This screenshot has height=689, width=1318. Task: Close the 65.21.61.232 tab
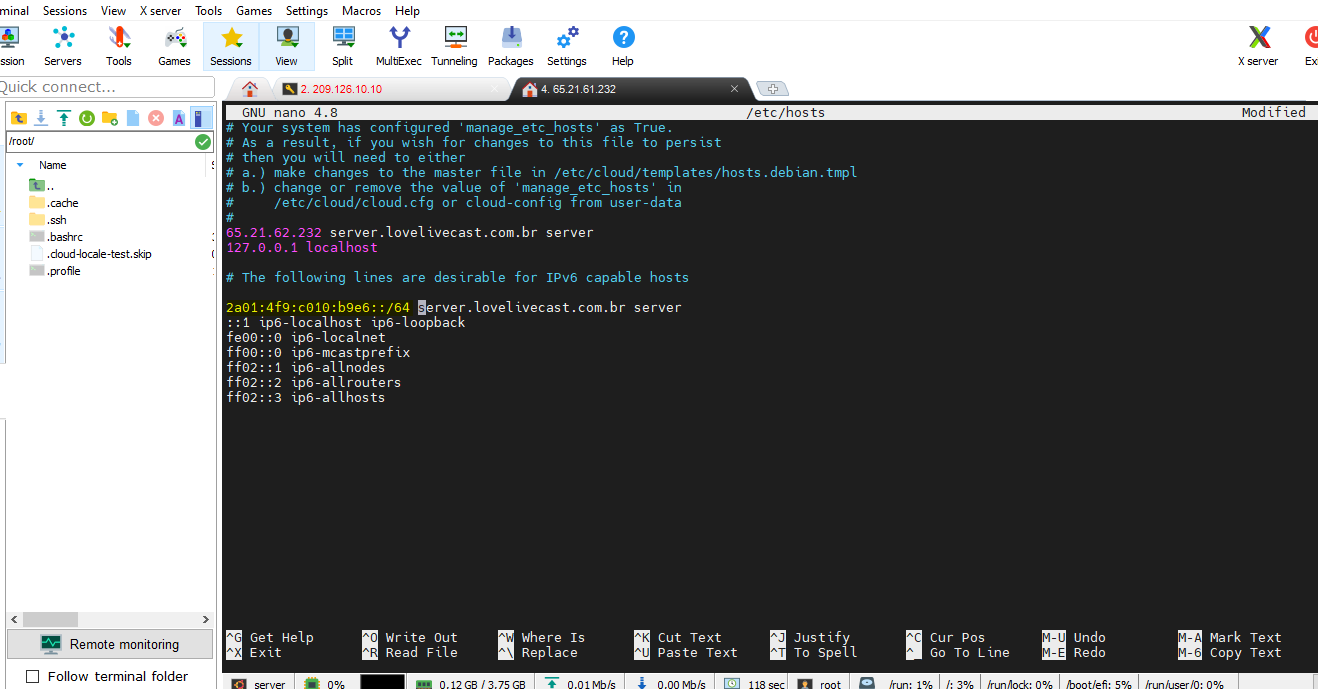coord(735,89)
